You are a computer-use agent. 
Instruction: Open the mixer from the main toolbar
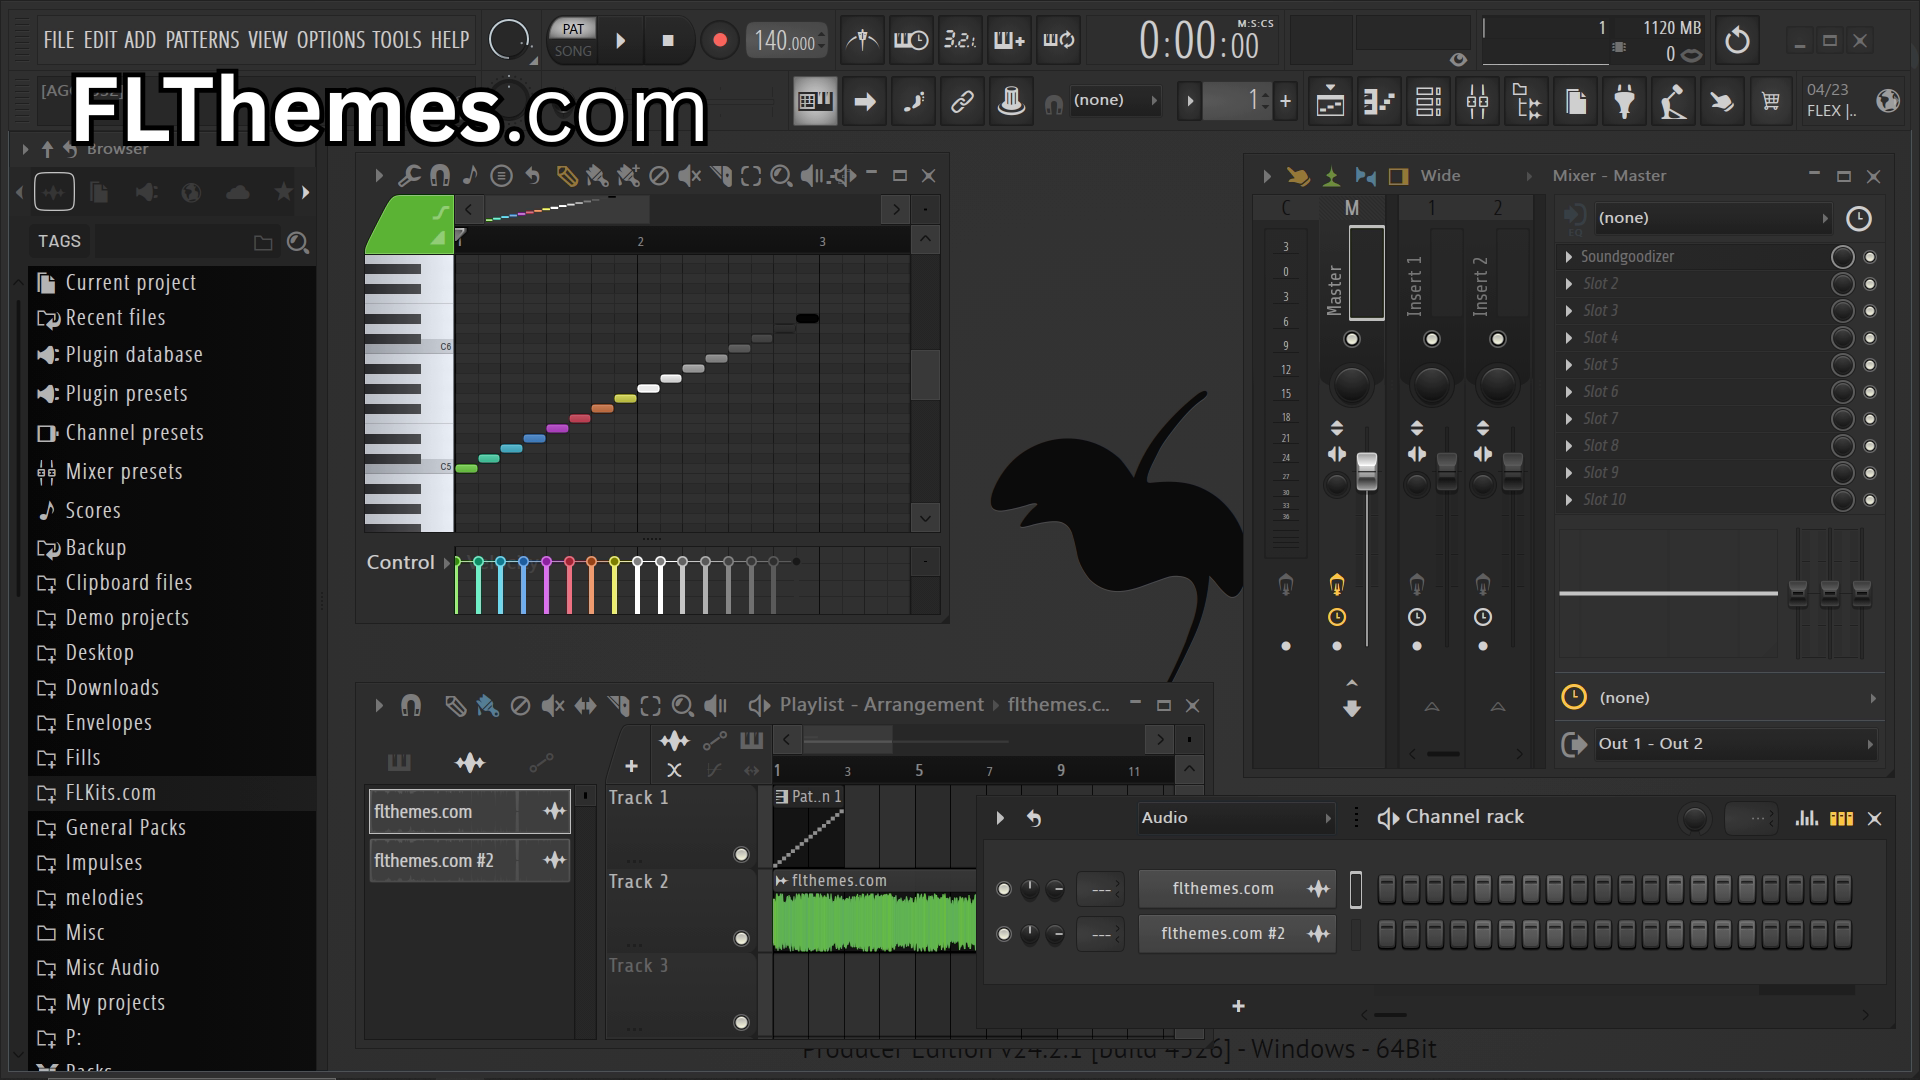point(1477,101)
